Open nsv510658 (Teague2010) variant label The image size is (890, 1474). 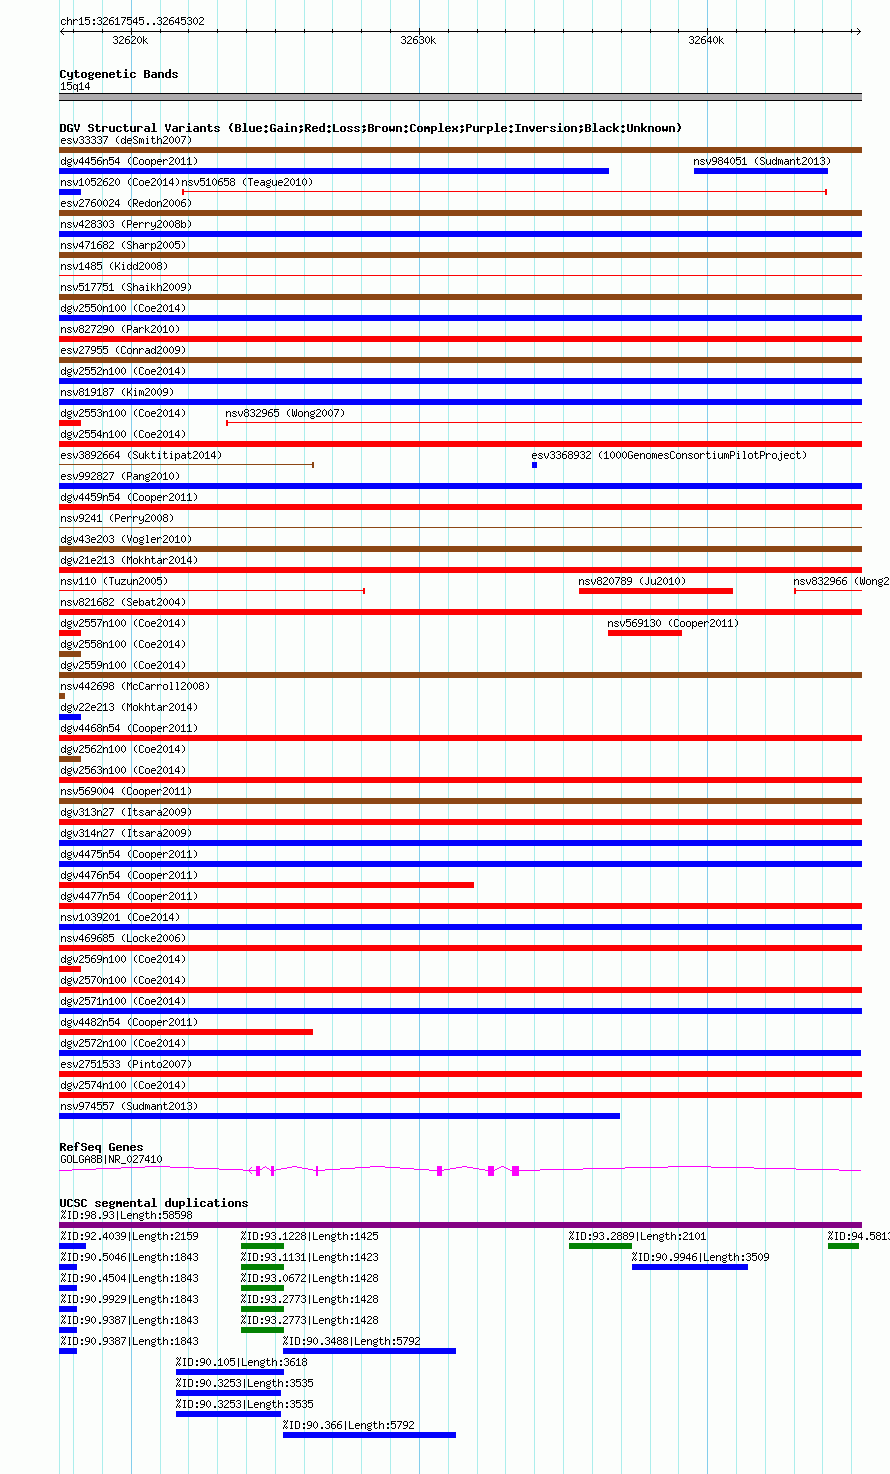click(x=247, y=182)
